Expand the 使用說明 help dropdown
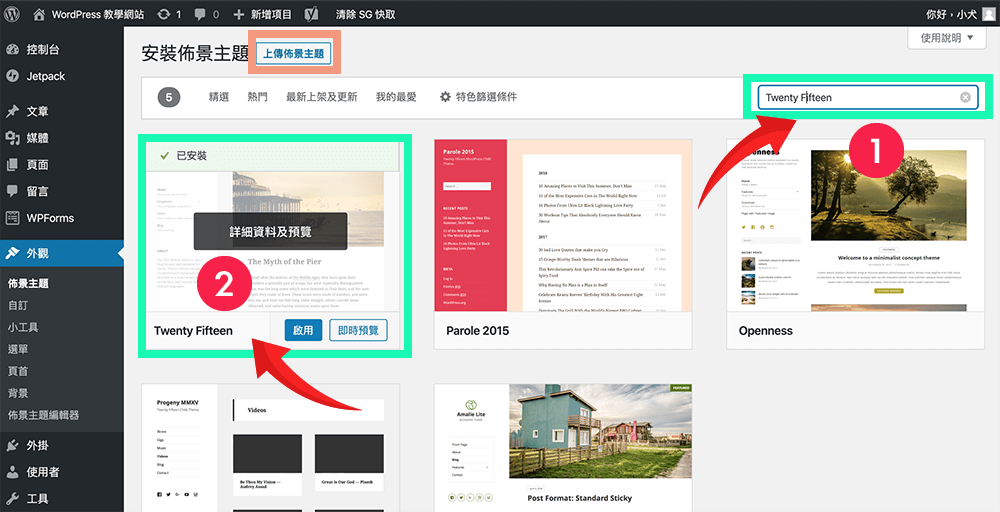The image size is (1000, 512). [x=948, y=38]
